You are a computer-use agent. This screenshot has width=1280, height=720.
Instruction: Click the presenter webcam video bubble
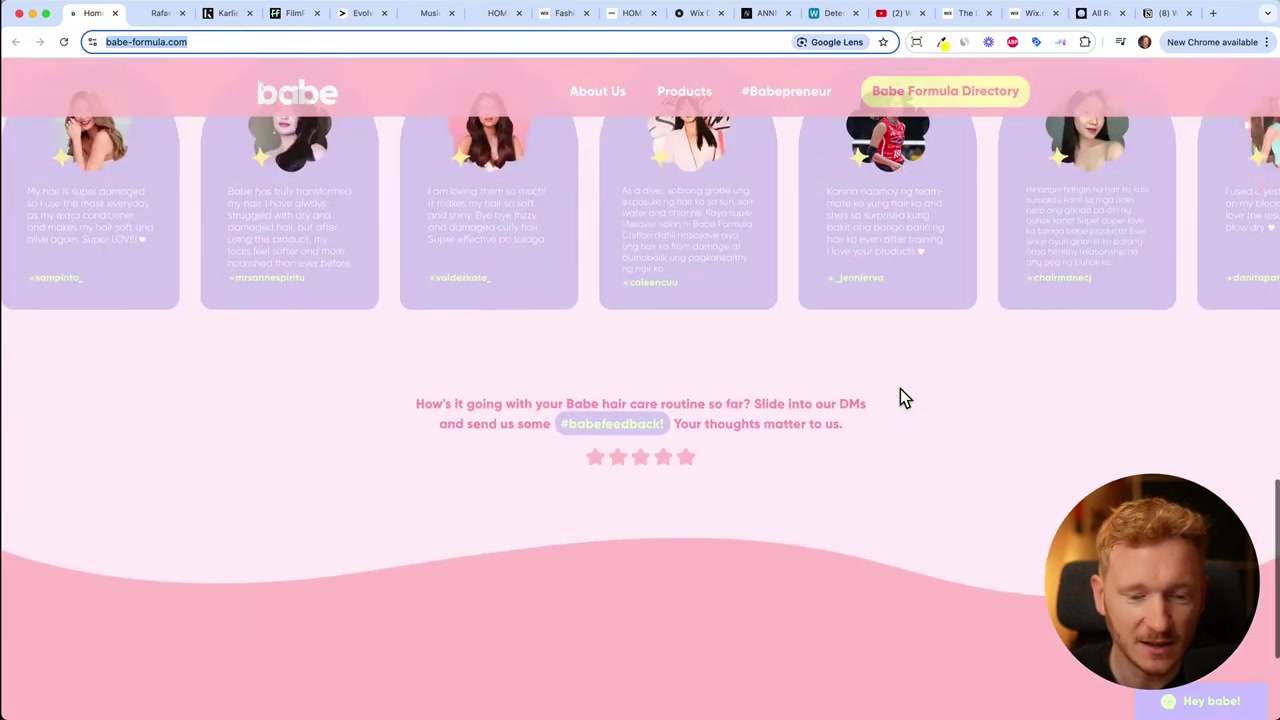tap(1152, 581)
